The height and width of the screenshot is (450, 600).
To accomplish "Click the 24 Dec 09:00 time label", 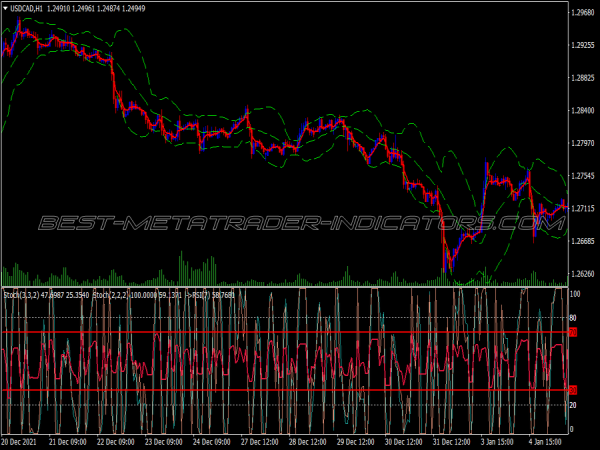I will click(x=212, y=442).
